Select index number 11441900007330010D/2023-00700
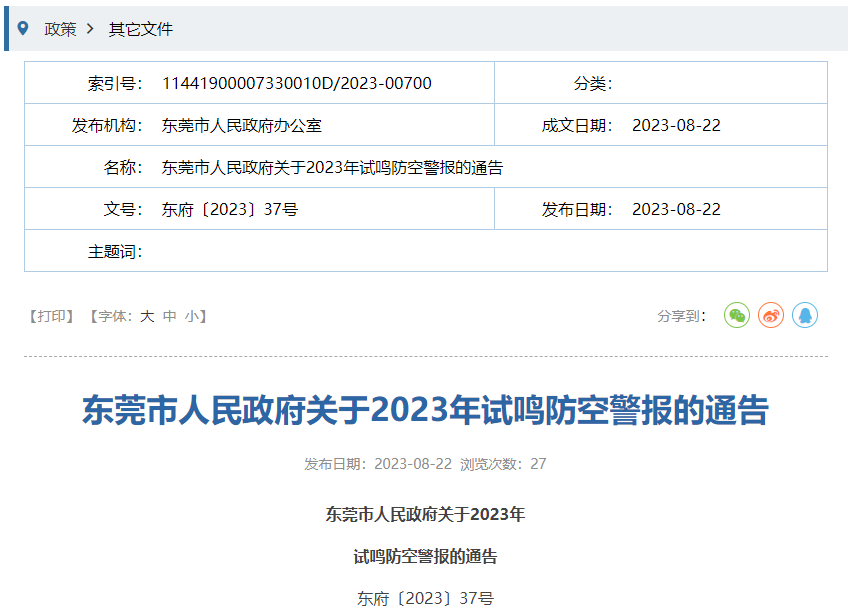Viewport: 852px width, 616px height. 297,83
